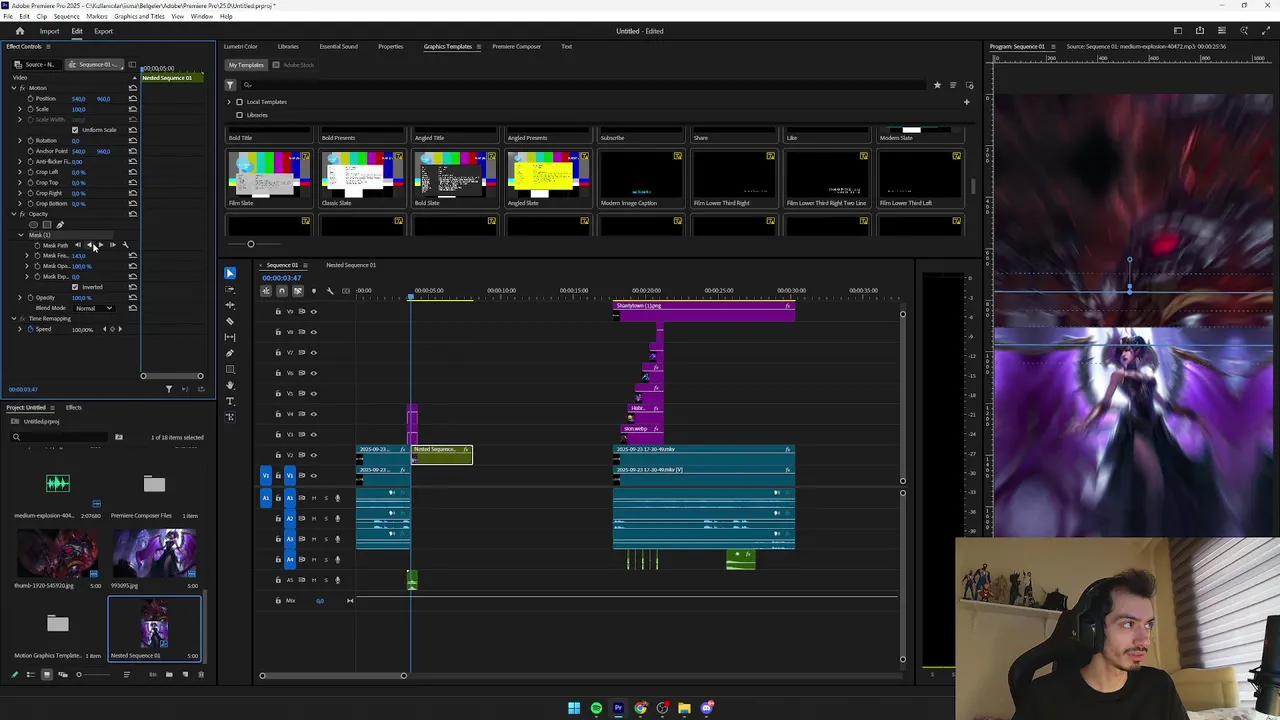Create ellipse mask under Opacity
This screenshot has width=1280, height=720.
pos(34,224)
